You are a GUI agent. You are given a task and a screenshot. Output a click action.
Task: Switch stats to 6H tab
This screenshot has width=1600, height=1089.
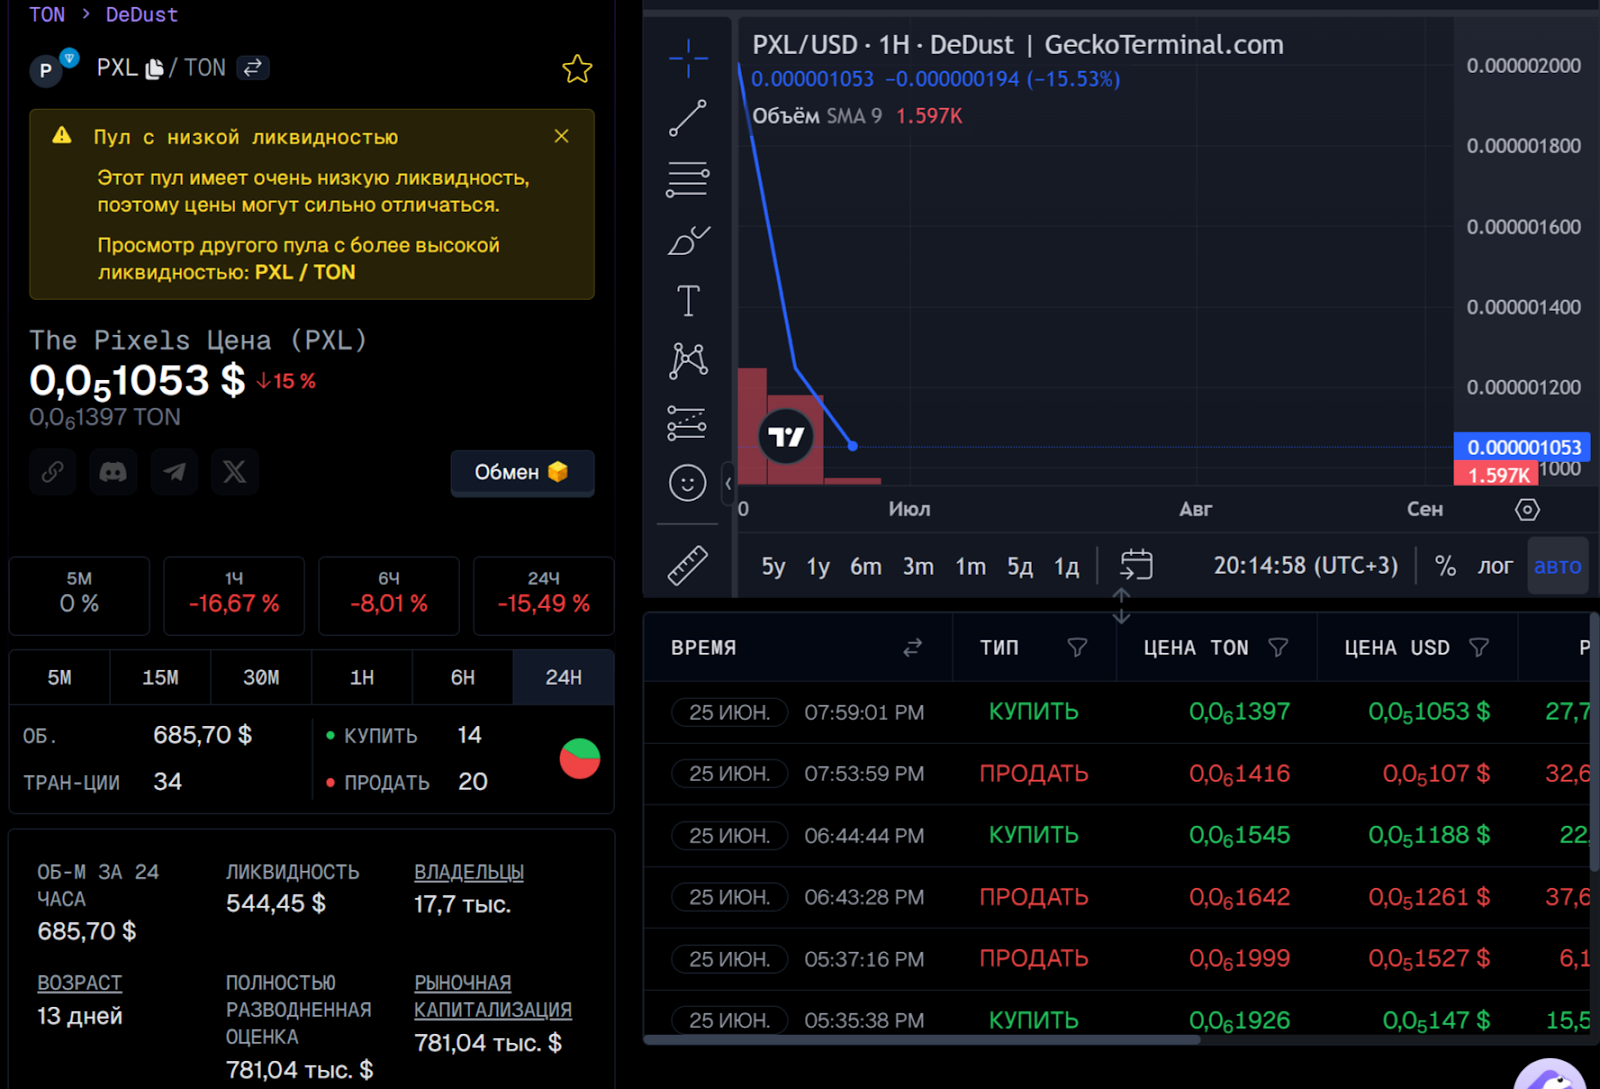pos(463,677)
